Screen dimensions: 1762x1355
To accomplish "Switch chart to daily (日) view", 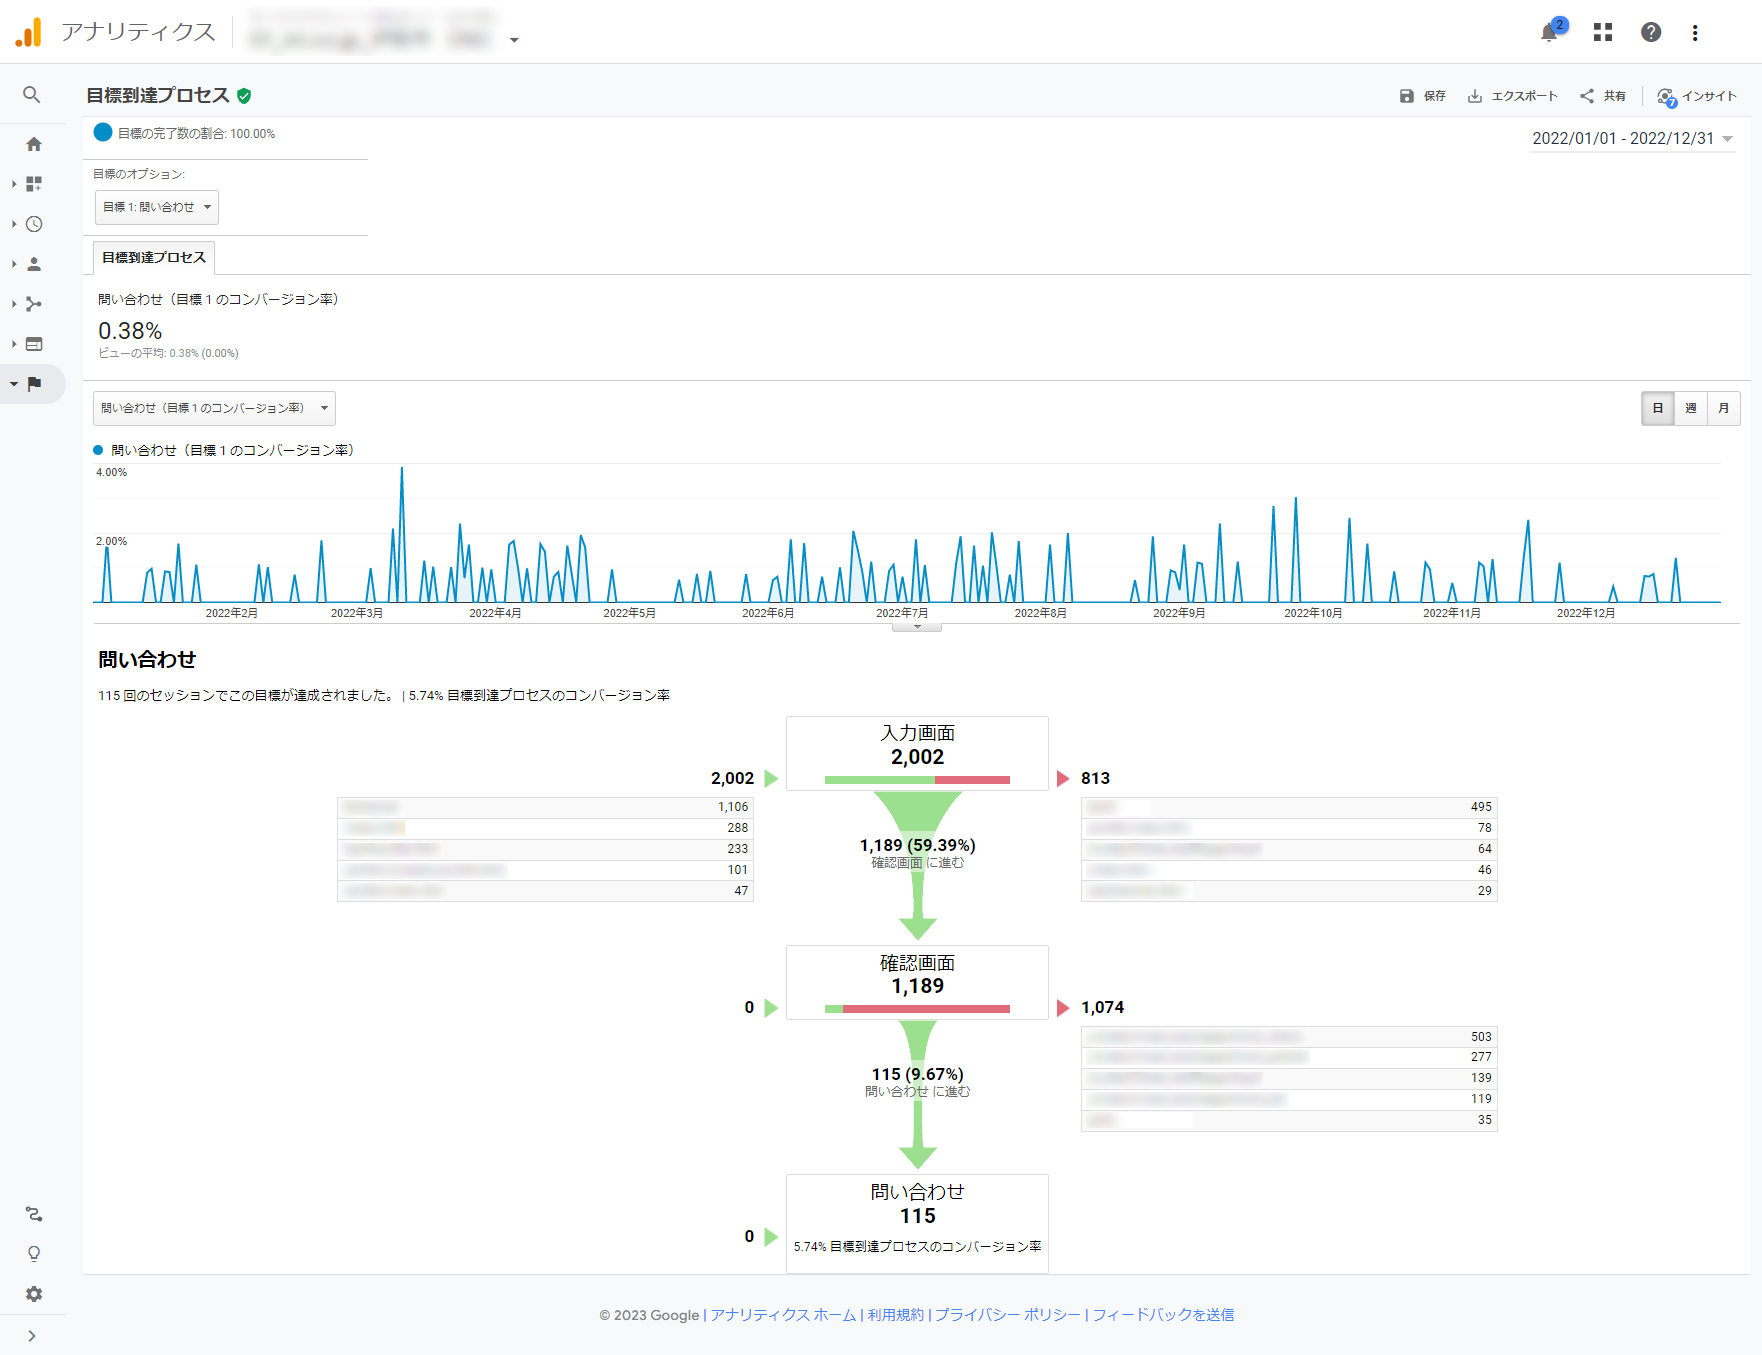I will tap(1658, 408).
